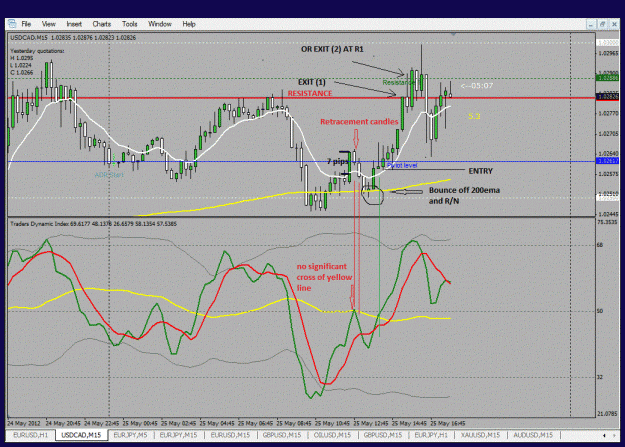This screenshot has height=447, width=625.
Task: Close the chart window with the X
Action: pos(614,24)
